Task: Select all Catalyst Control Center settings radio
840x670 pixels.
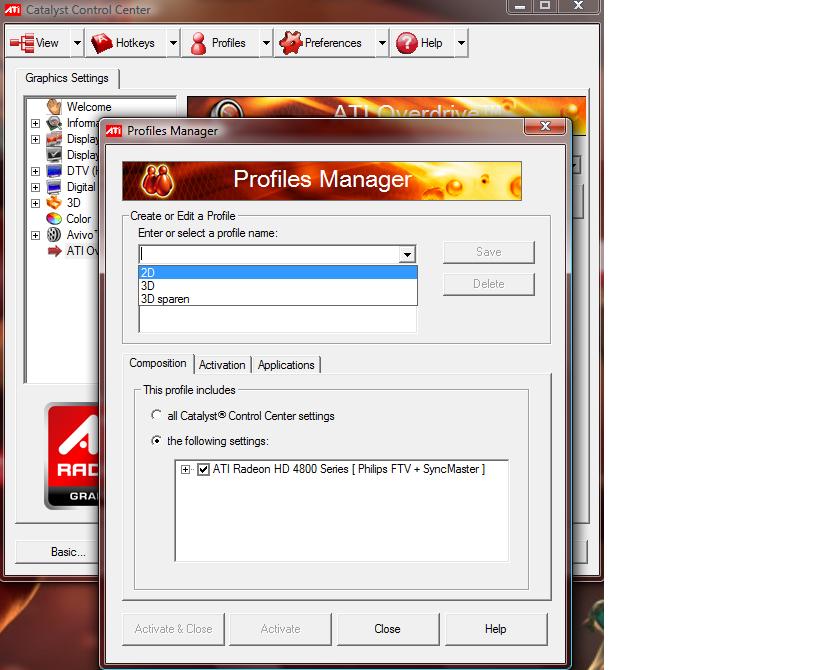Action: click(x=156, y=415)
